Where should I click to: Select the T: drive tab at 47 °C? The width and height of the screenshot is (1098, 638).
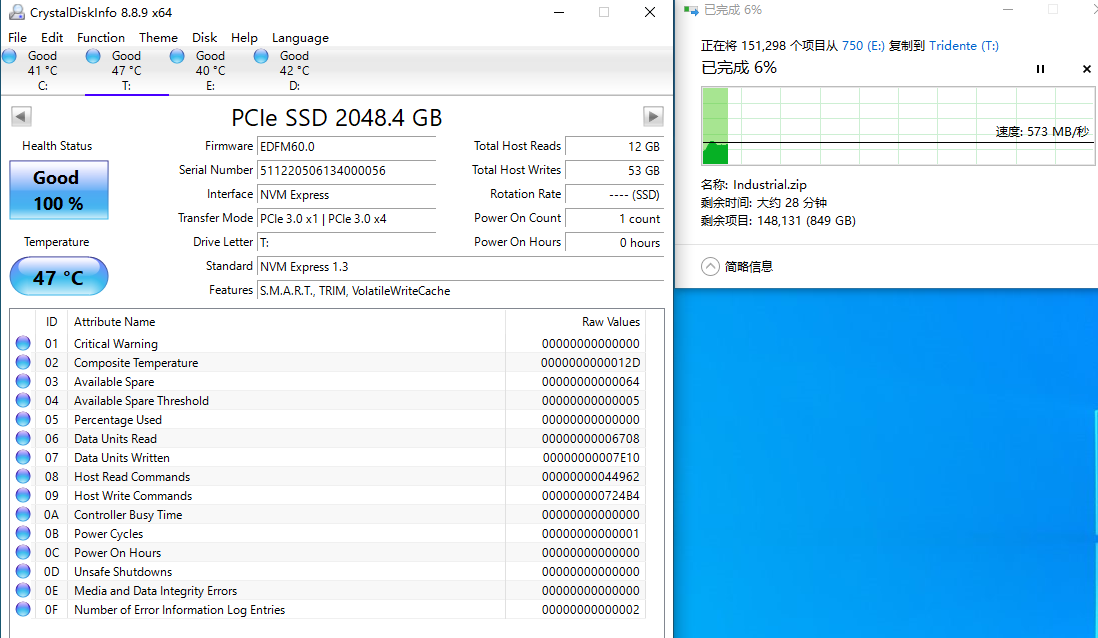127,70
